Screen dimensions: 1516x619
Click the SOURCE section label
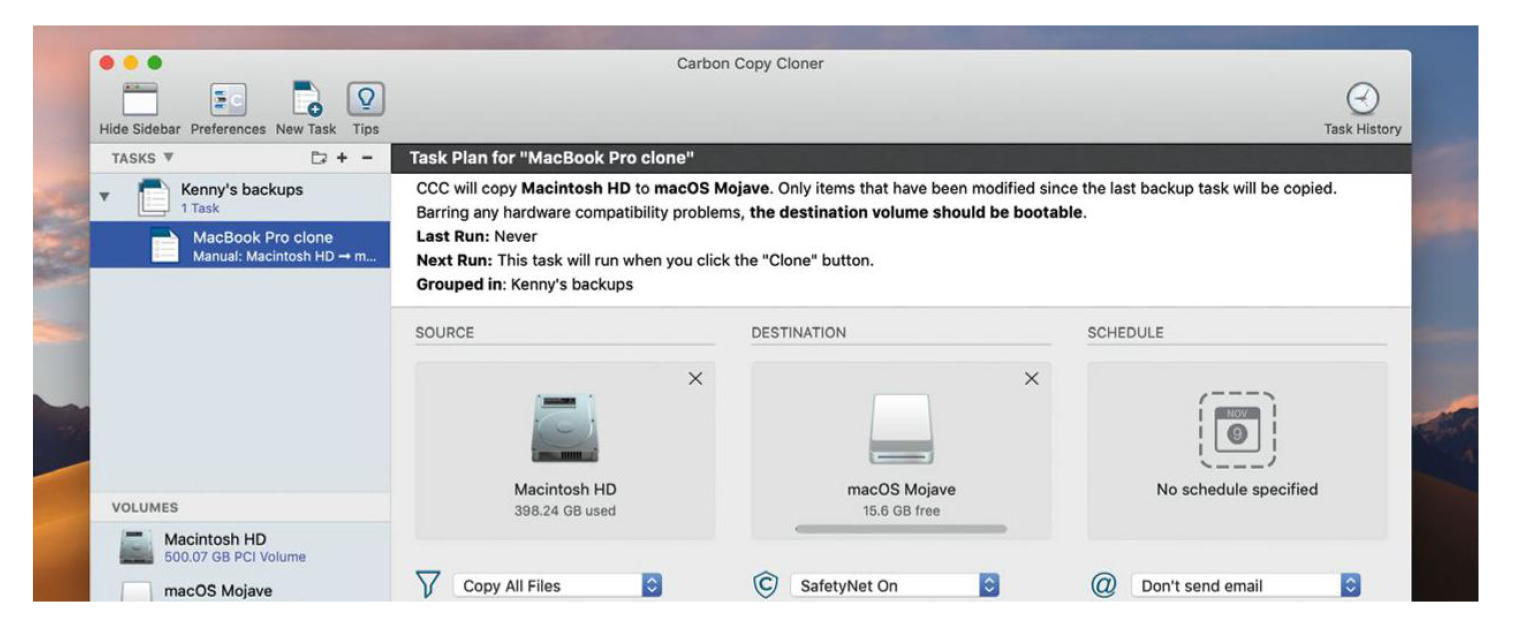[x=444, y=333]
